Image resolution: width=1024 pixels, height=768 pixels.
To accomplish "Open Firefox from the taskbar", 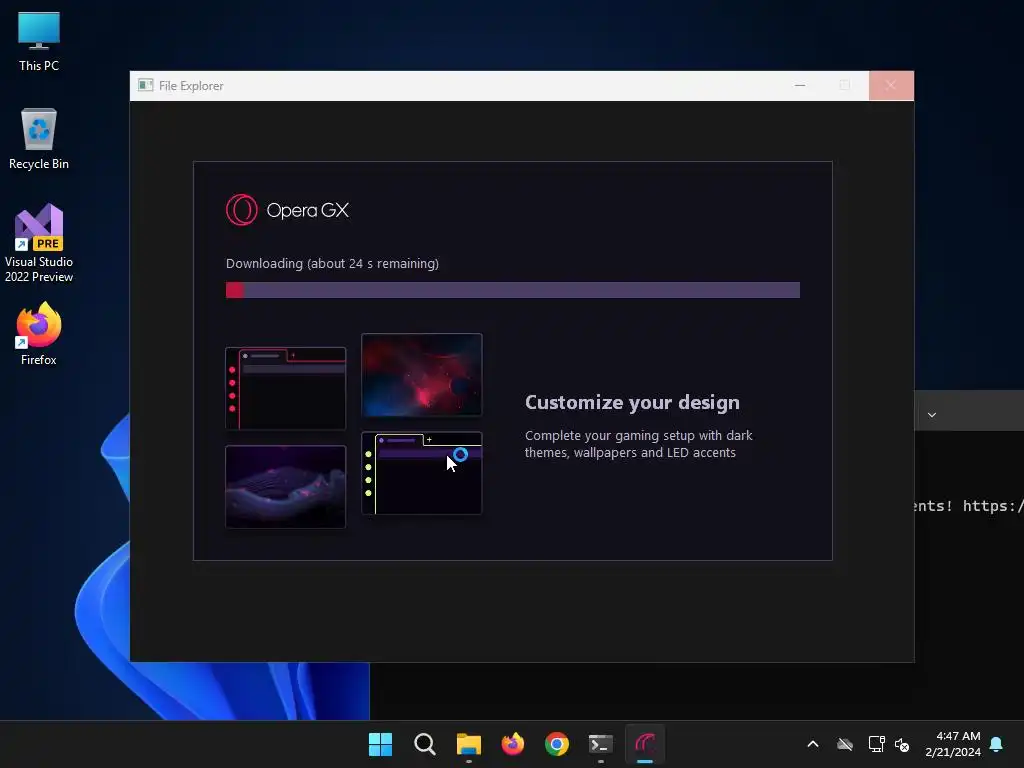I will tap(513, 744).
